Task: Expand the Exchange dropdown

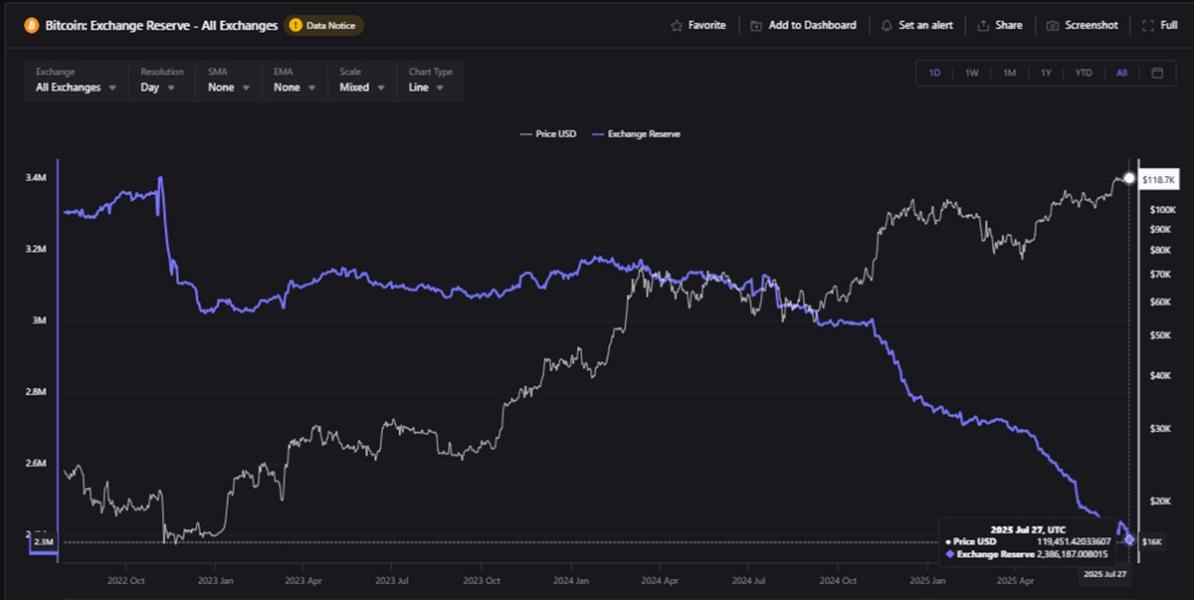Action: tap(76, 87)
